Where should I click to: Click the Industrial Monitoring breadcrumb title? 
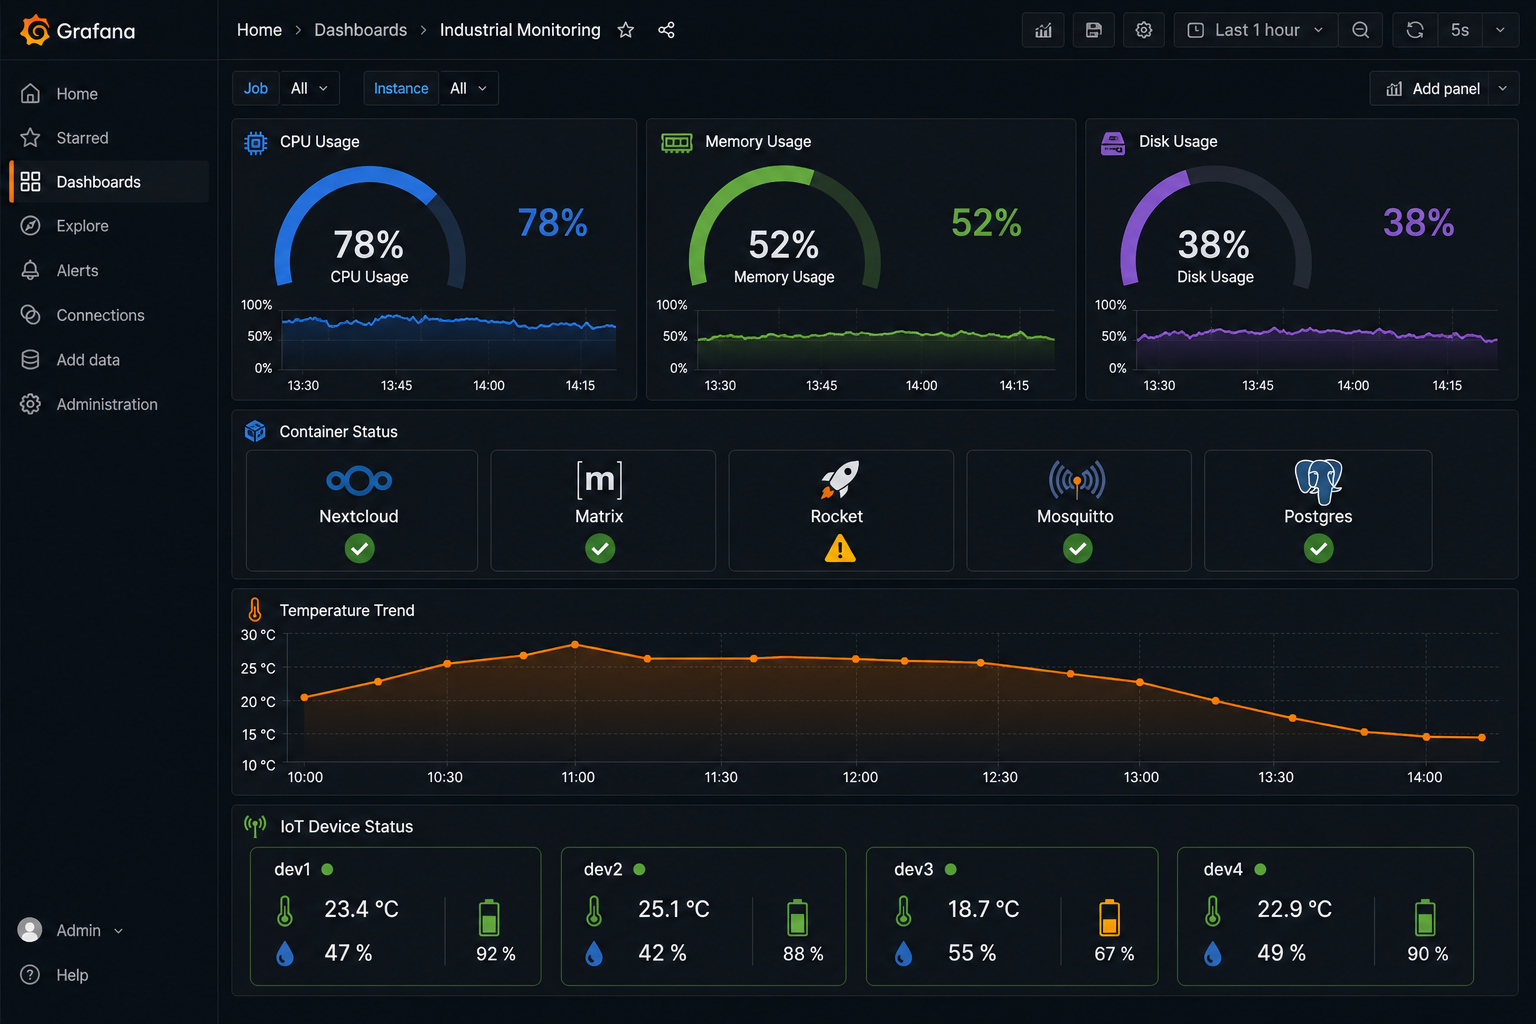click(x=520, y=30)
